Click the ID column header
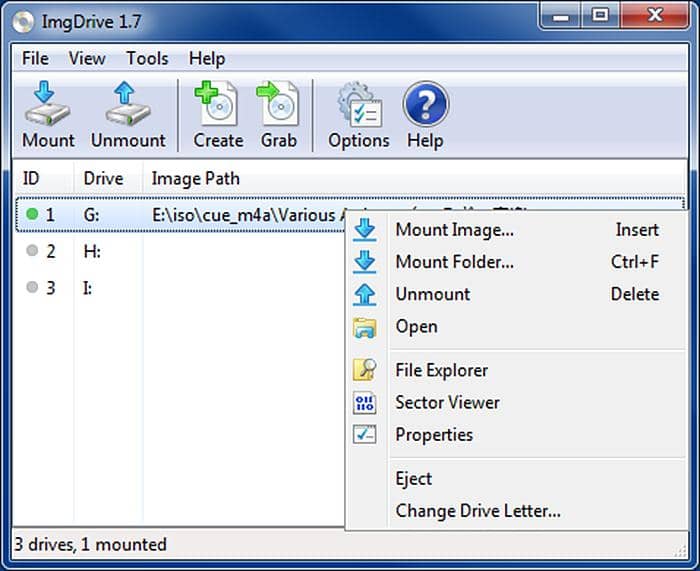 43,179
